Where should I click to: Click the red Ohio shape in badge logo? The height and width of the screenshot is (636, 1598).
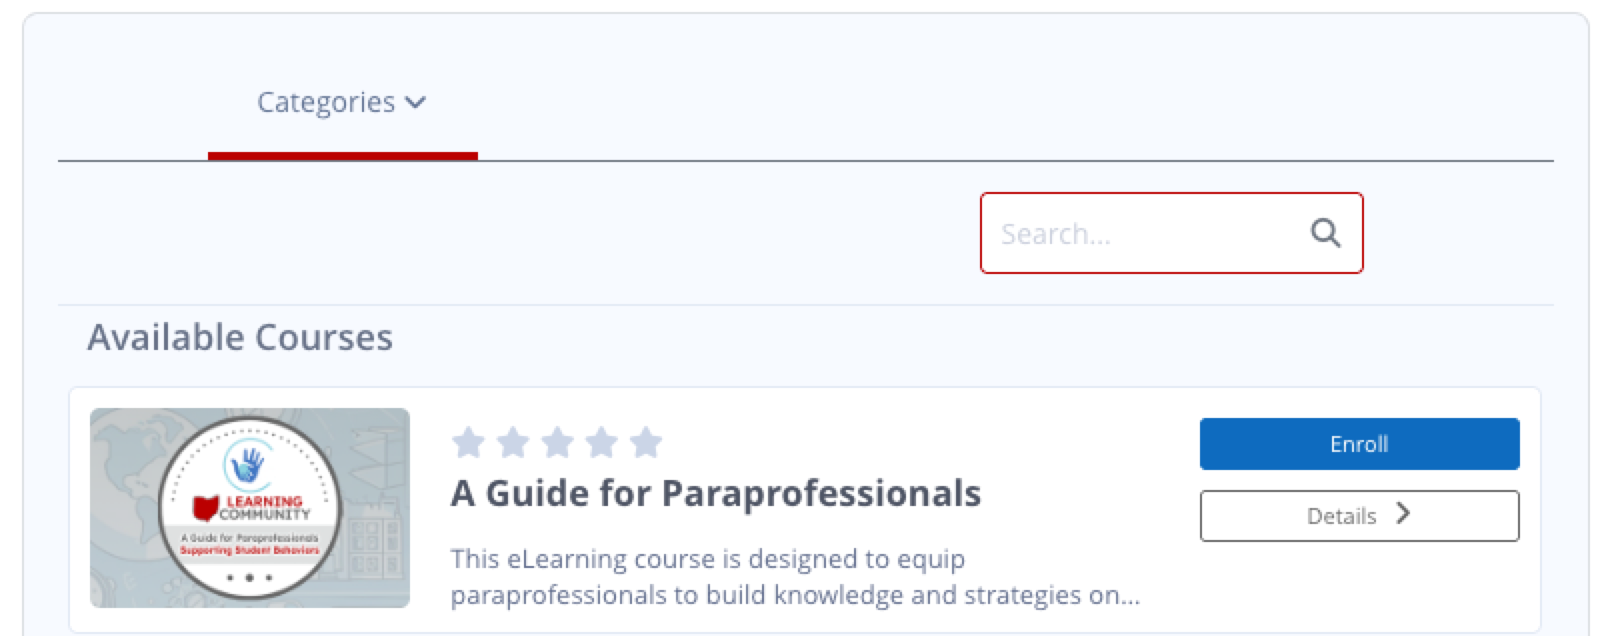point(206,508)
